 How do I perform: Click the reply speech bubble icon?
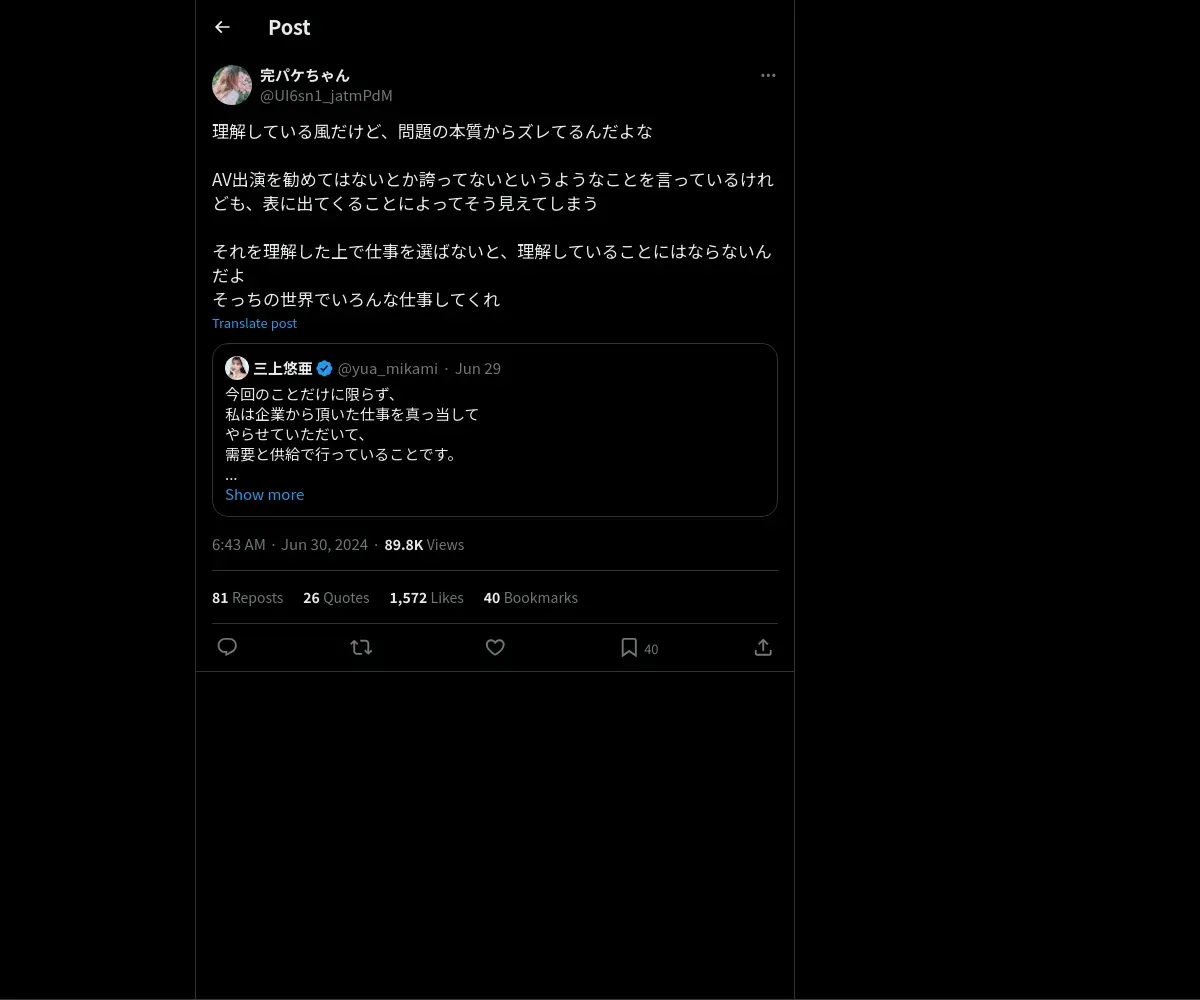(227, 647)
